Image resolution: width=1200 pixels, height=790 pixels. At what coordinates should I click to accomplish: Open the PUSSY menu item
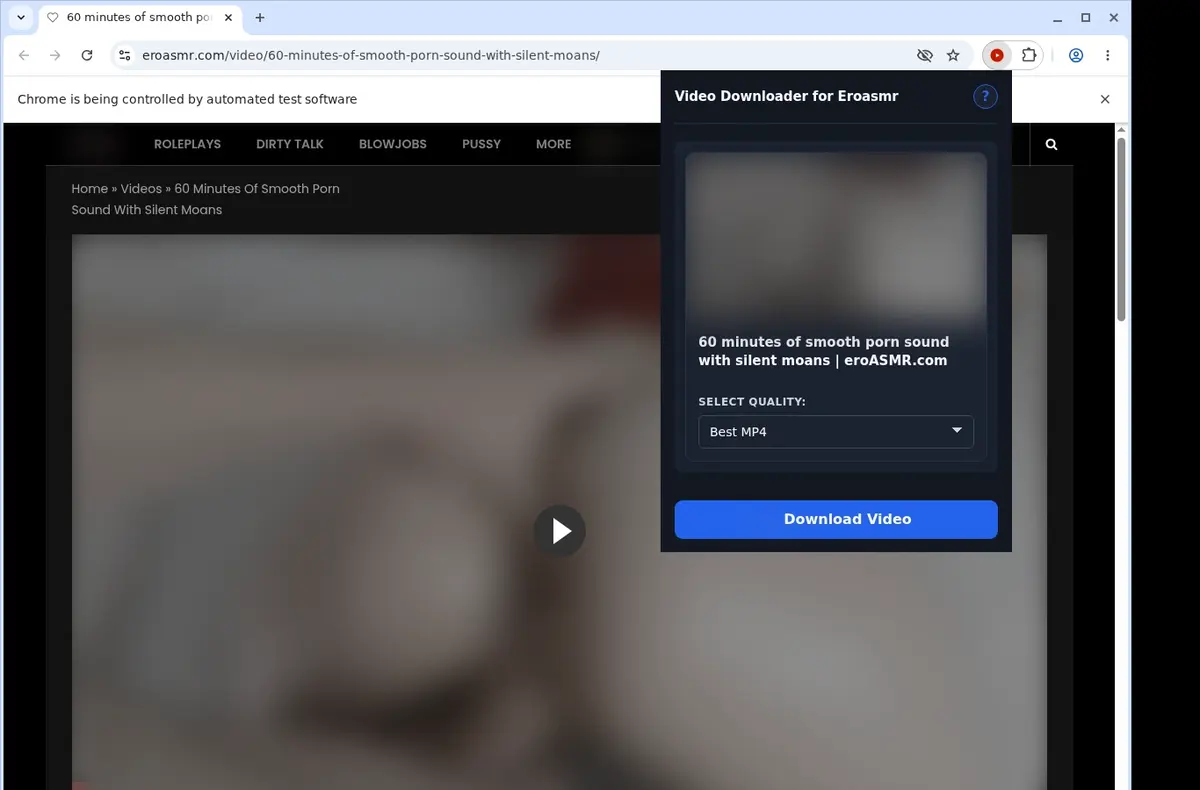click(x=481, y=144)
